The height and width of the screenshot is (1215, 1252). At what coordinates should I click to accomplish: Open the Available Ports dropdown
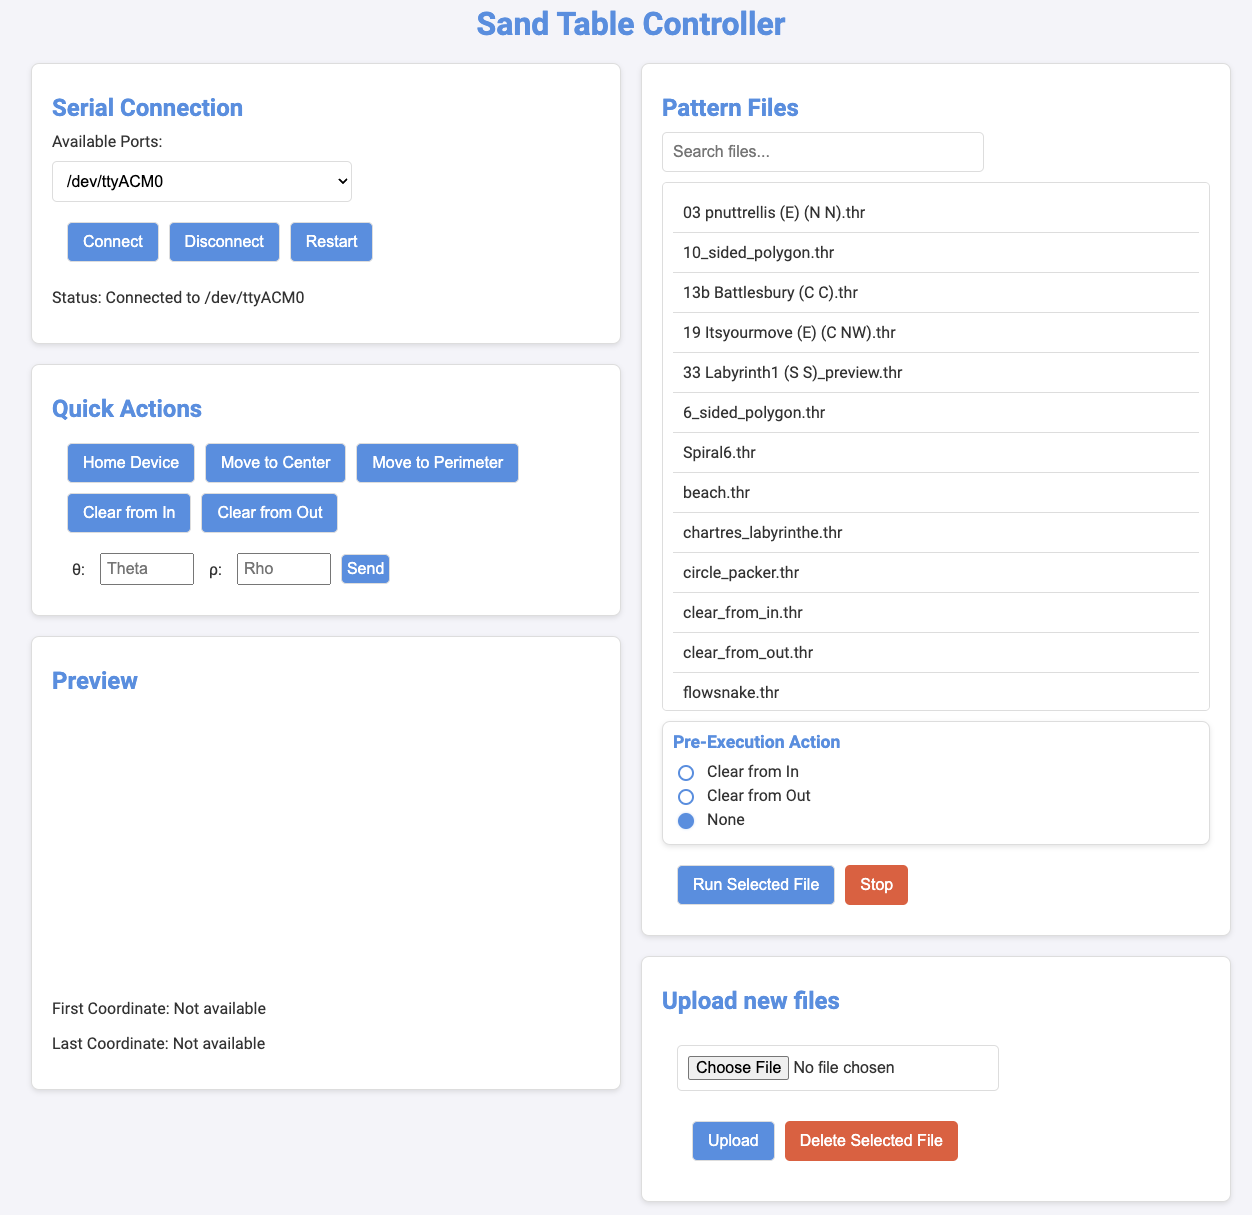(202, 182)
